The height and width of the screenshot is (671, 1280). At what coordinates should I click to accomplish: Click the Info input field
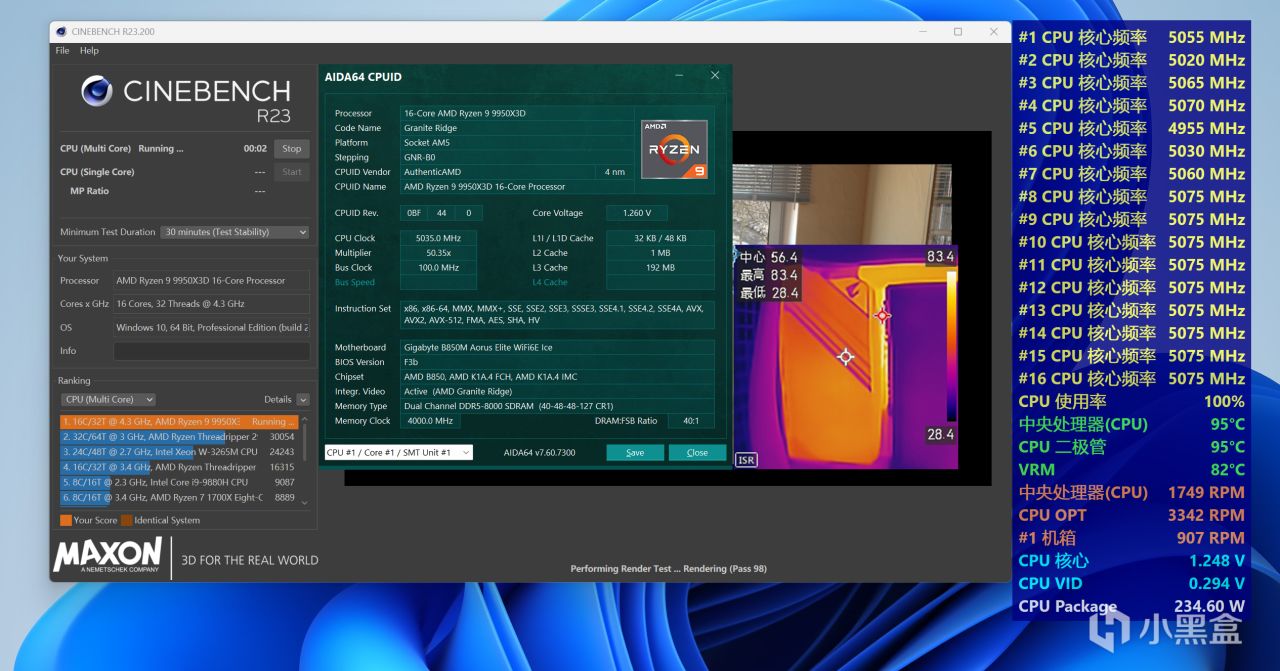pos(211,351)
